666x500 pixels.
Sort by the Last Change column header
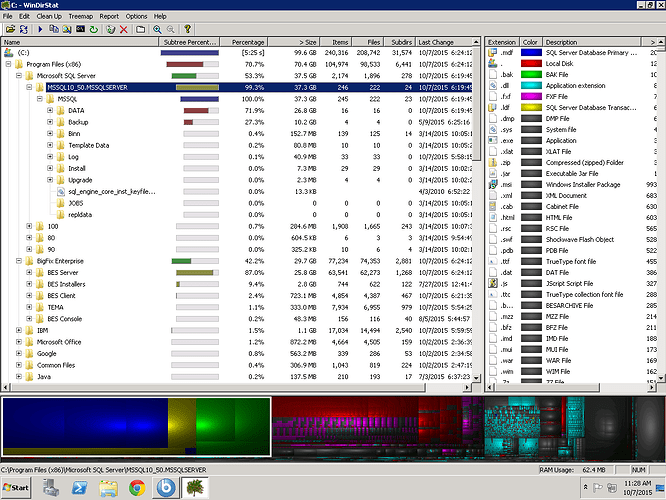click(x=443, y=42)
